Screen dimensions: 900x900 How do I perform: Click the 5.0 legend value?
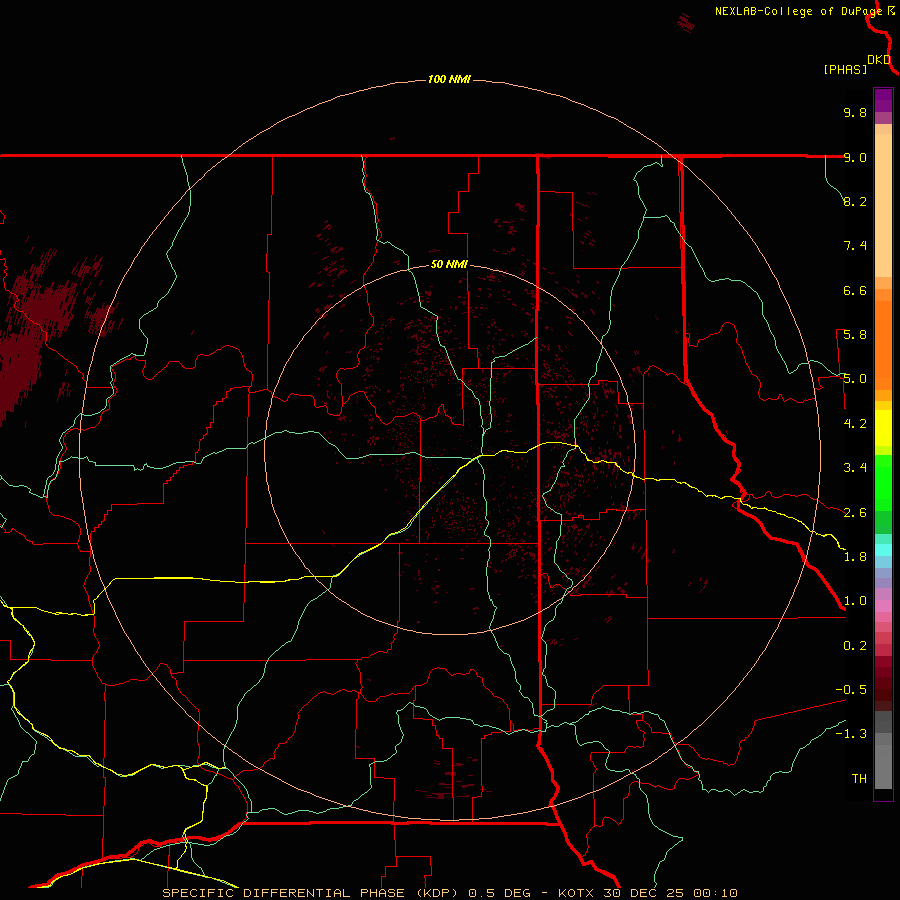pyautogui.click(x=855, y=379)
